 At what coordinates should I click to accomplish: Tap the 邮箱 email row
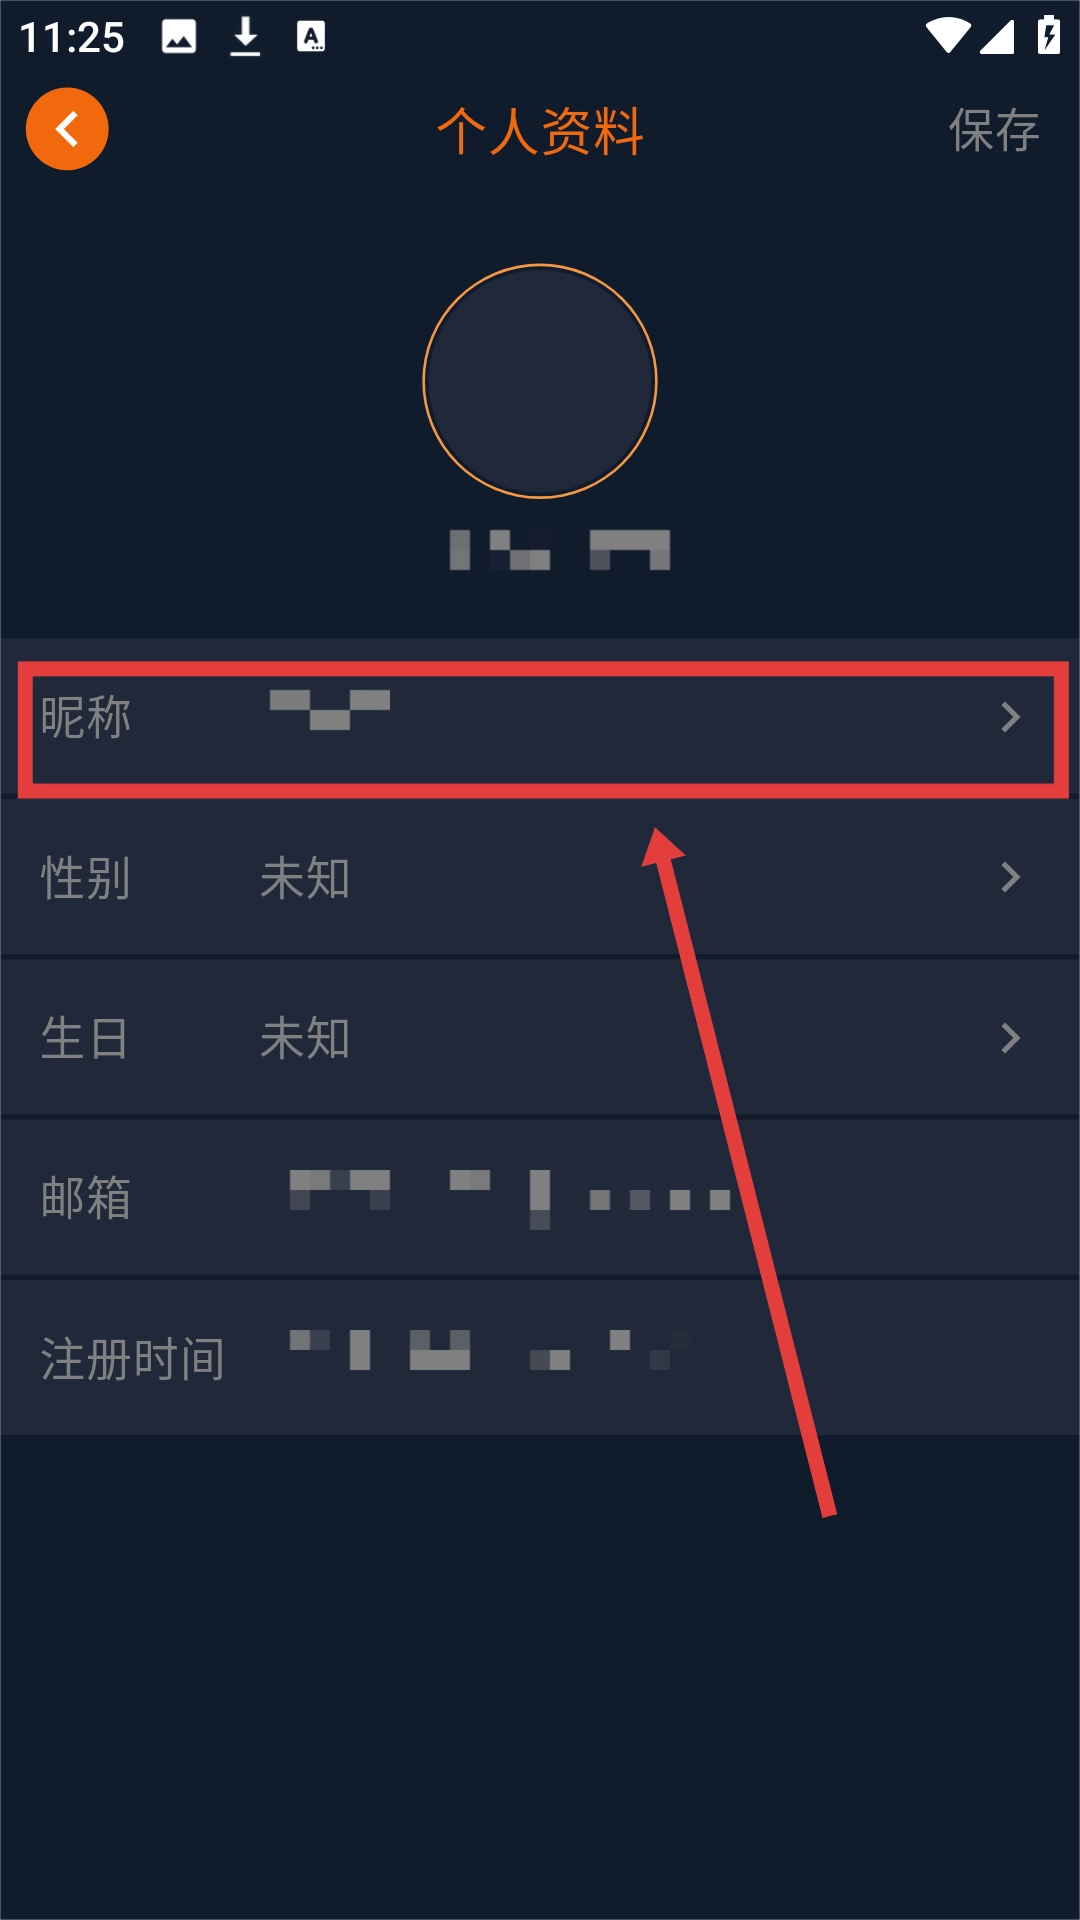coord(540,1198)
